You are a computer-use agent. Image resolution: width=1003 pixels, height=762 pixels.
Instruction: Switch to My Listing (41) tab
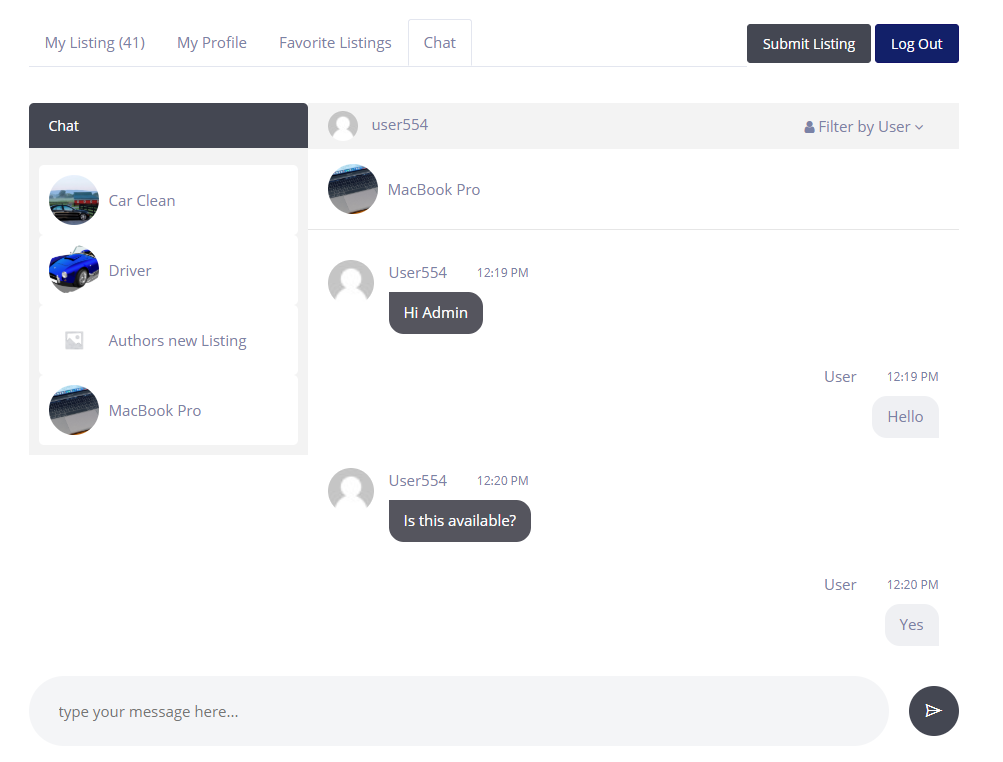coord(95,43)
